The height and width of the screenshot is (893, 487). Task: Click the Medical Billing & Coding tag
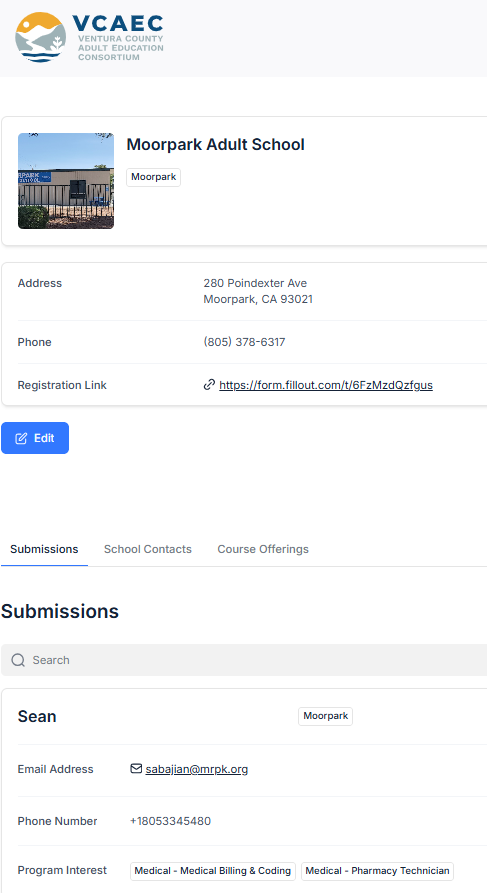(213, 871)
